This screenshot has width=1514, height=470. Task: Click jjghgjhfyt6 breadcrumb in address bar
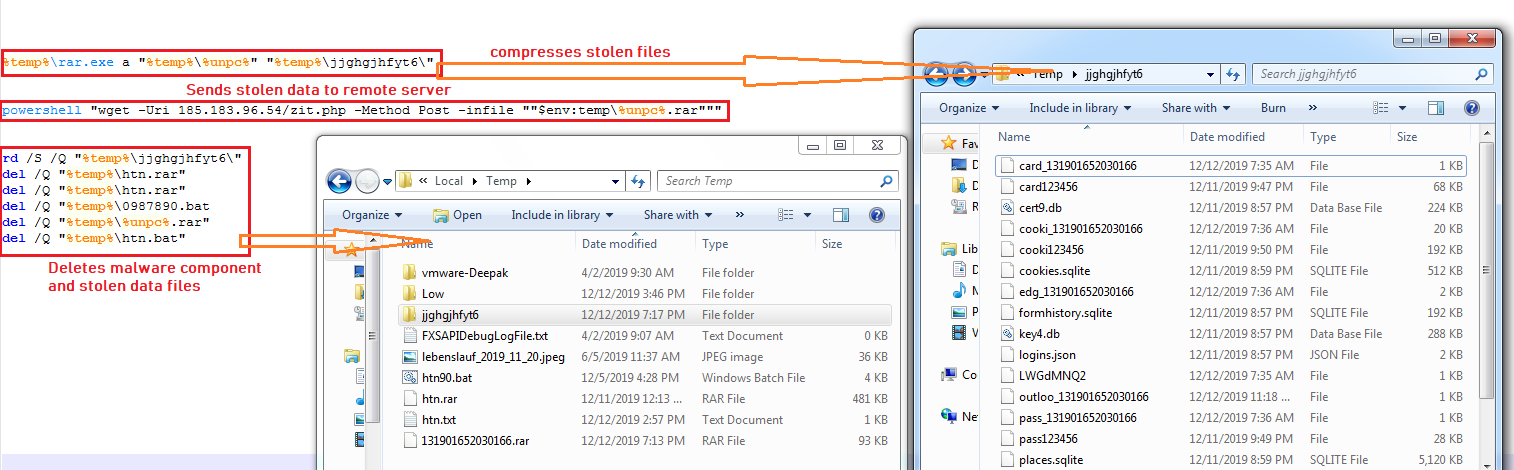coord(1114,74)
